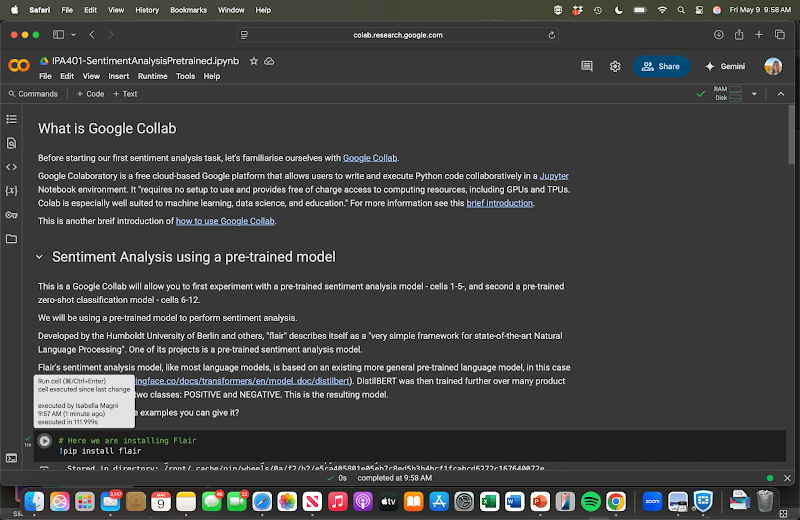Open the files folder panel

point(11,238)
